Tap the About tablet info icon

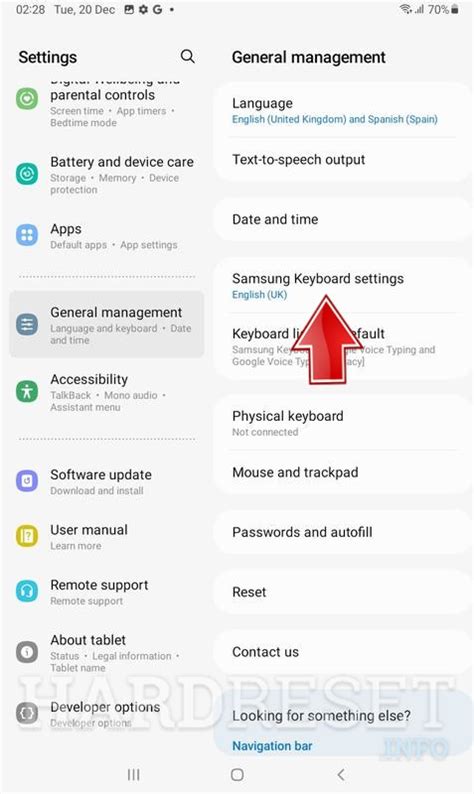27,652
